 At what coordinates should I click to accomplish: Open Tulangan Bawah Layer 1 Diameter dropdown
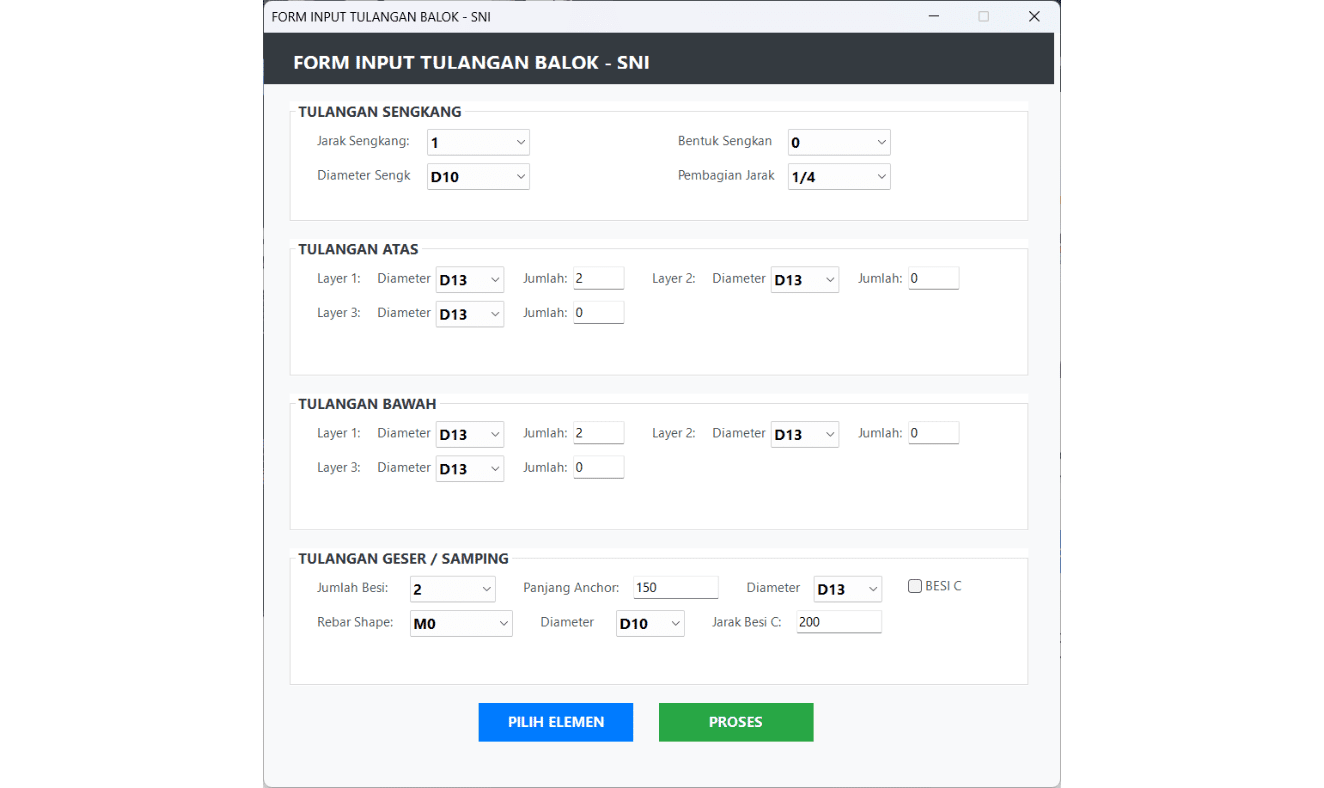point(470,435)
